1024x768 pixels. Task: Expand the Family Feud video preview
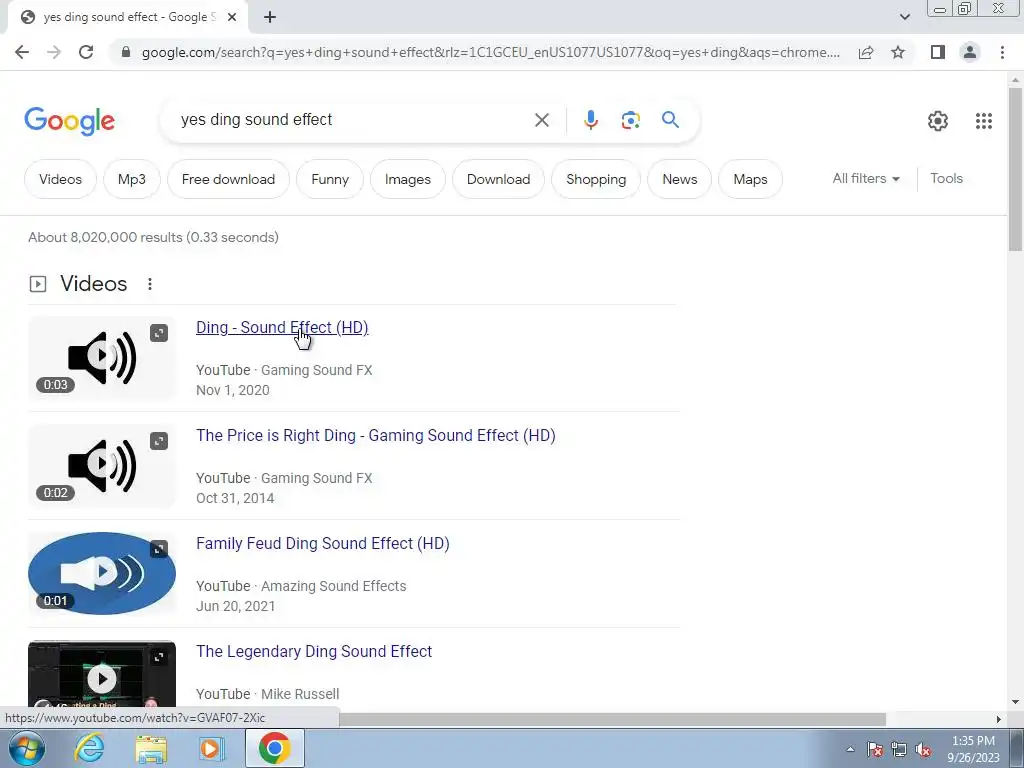[x=159, y=549]
